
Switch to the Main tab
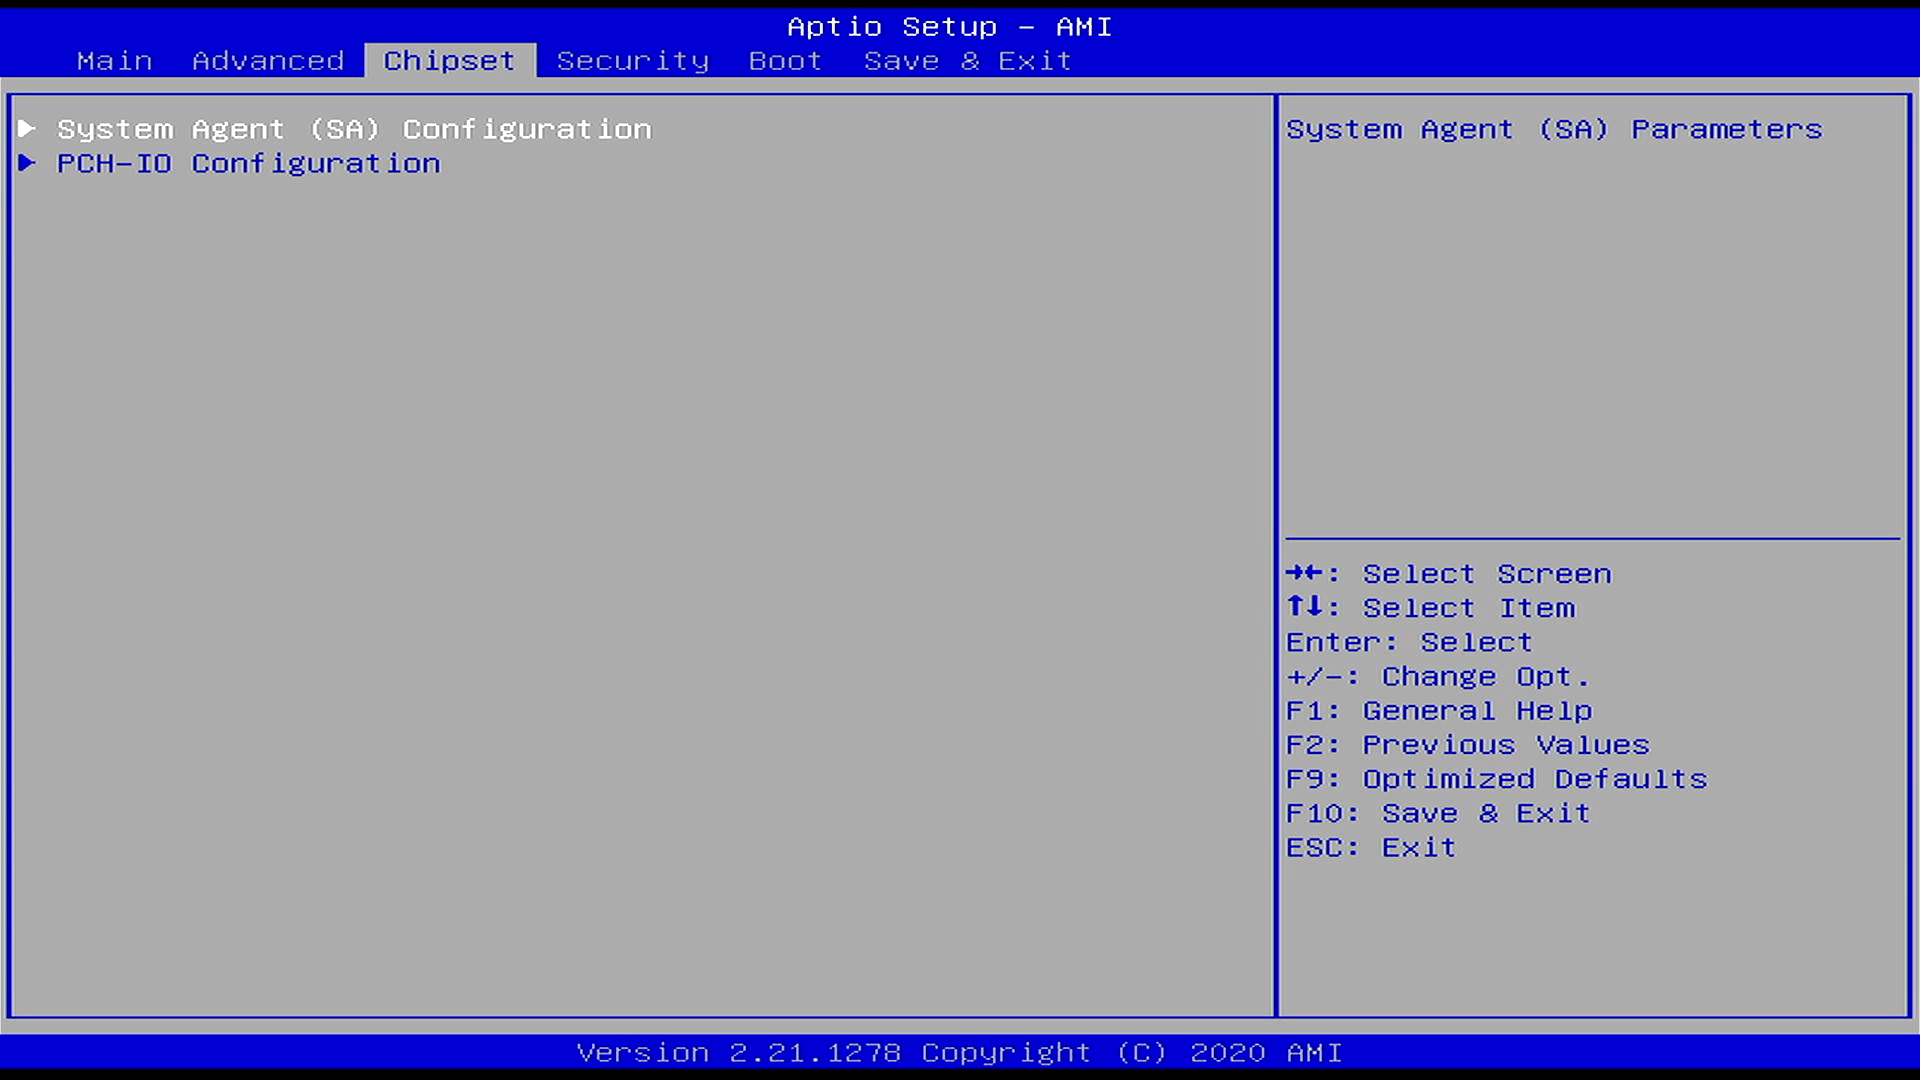point(114,61)
